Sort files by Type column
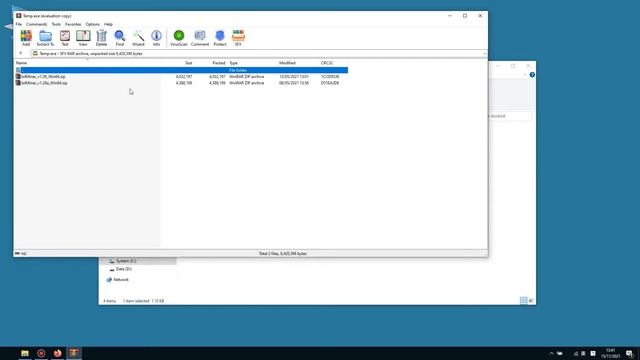This screenshot has height=360, width=640. click(x=233, y=63)
